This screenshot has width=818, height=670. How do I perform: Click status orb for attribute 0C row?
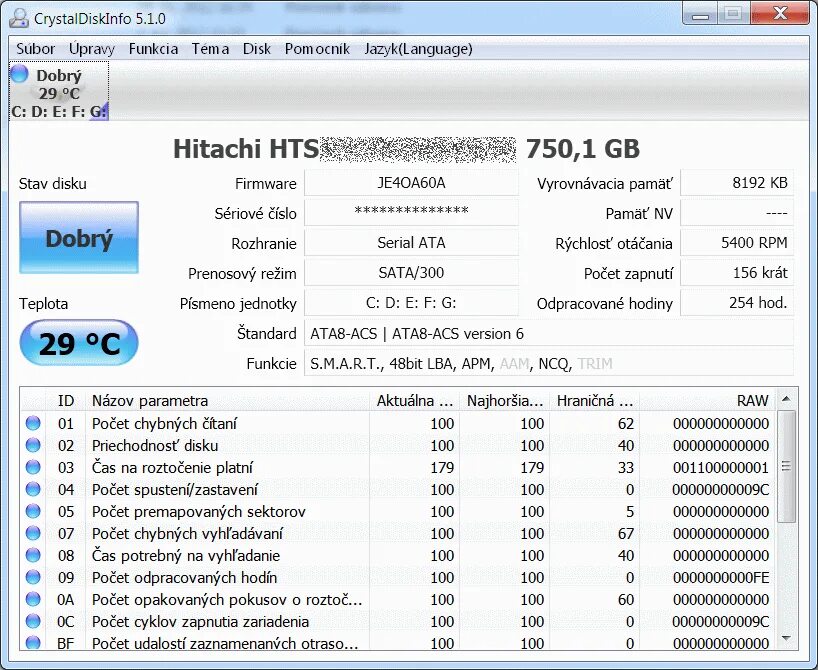[33, 621]
